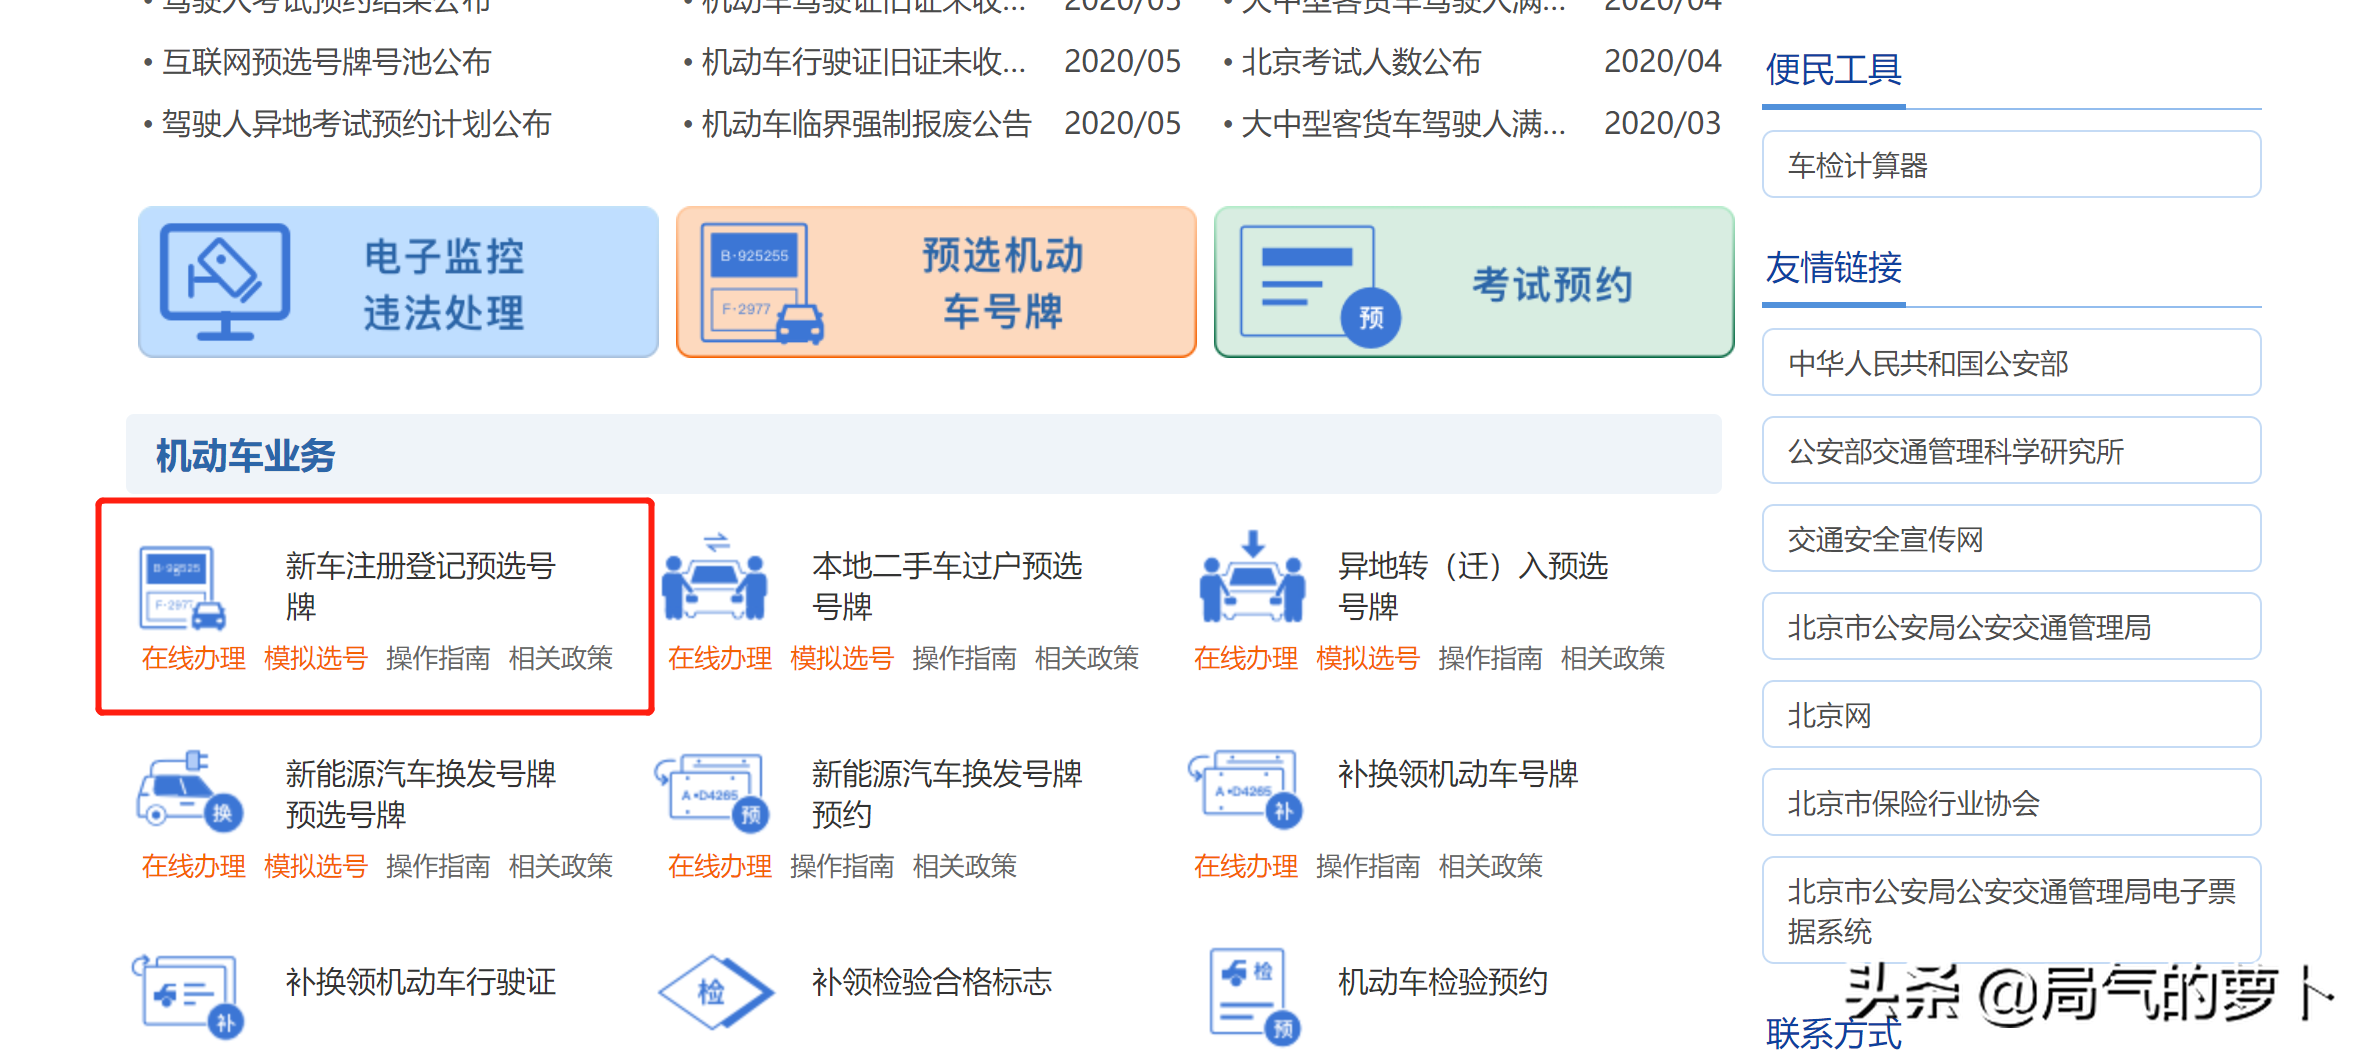2371x1055 pixels.
Task: Click 操作指南 under 补换领机动车号牌
Action: (x=1368, y=867)
